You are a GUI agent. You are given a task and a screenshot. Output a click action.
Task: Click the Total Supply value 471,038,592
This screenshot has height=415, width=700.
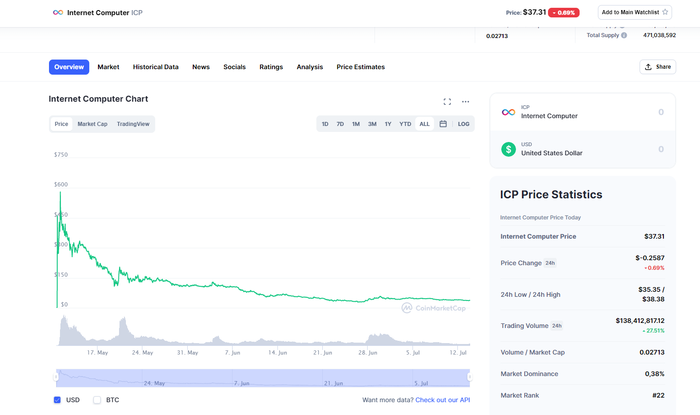pos(659,35)
